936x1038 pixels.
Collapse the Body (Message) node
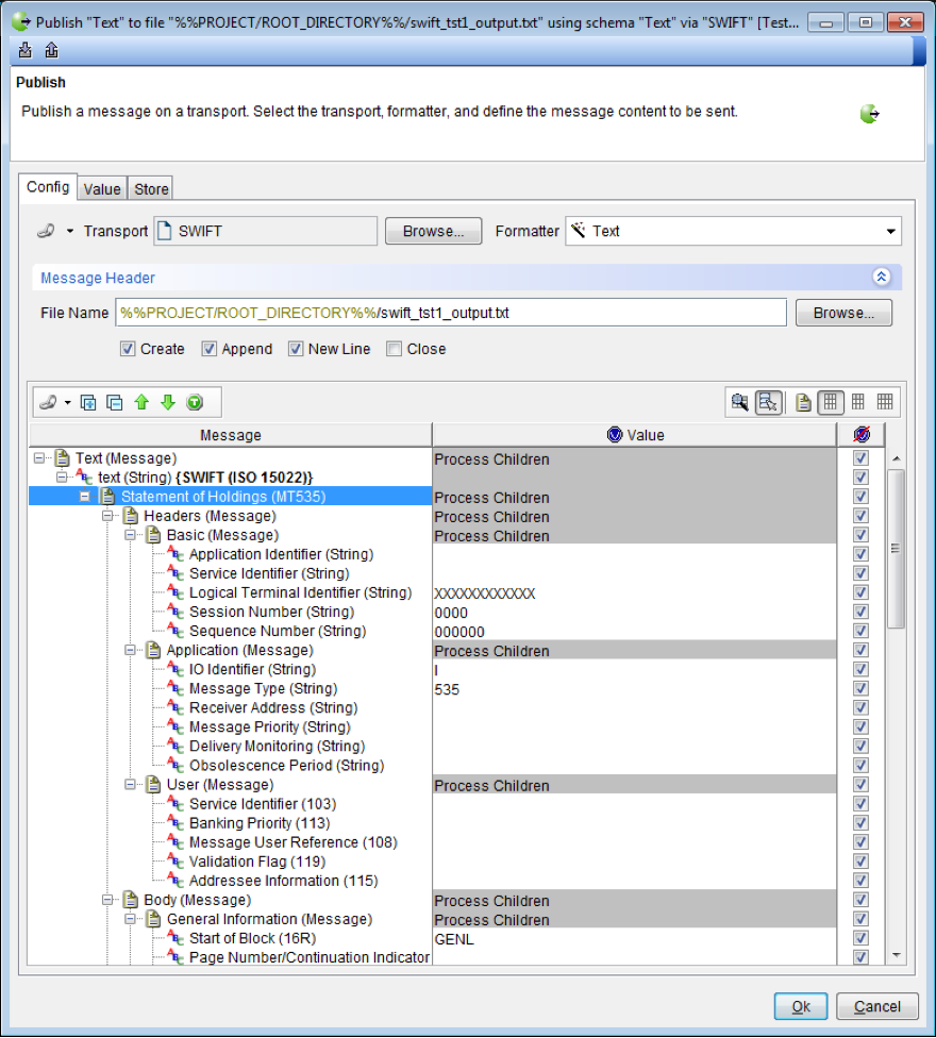pos(107,900)
